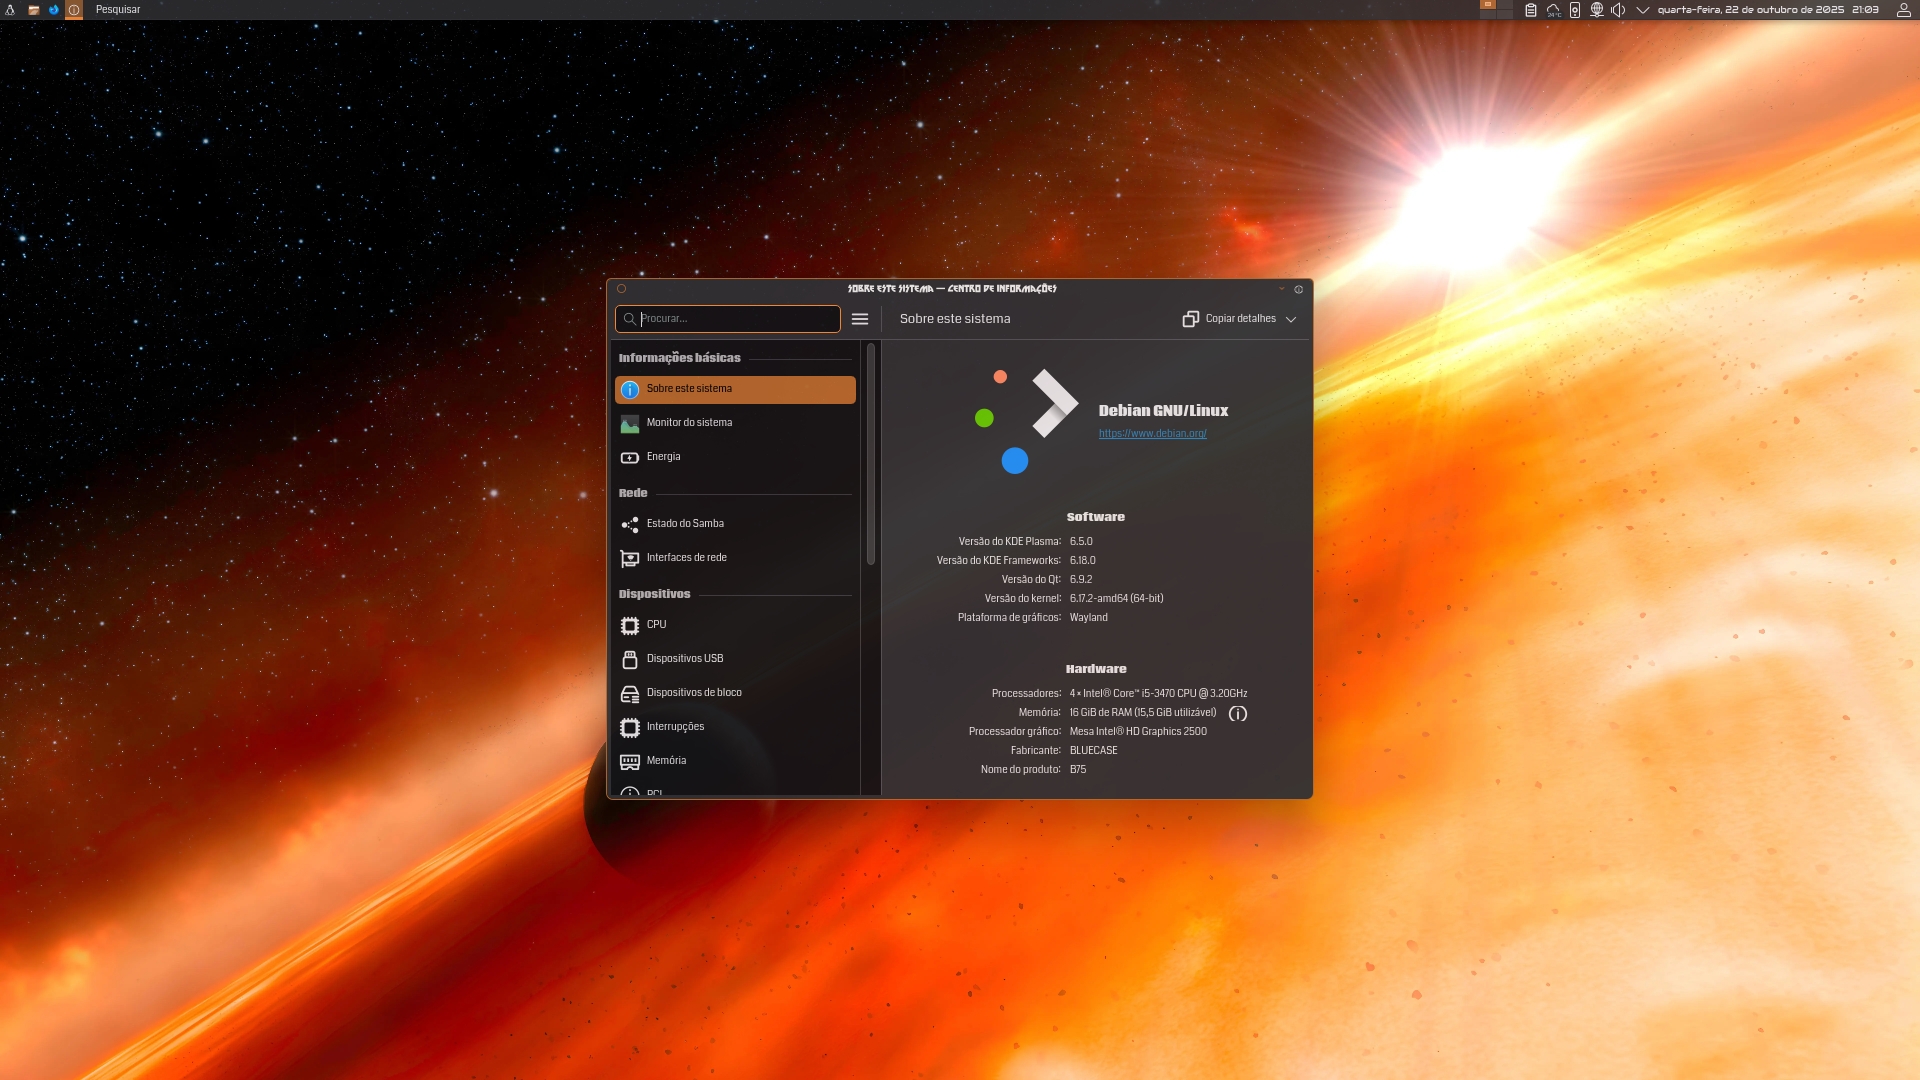Image resolution: width=1920 pixels, height=1080 pixels.
Task: Open Estado do Samba page
Action: [735, 524]
